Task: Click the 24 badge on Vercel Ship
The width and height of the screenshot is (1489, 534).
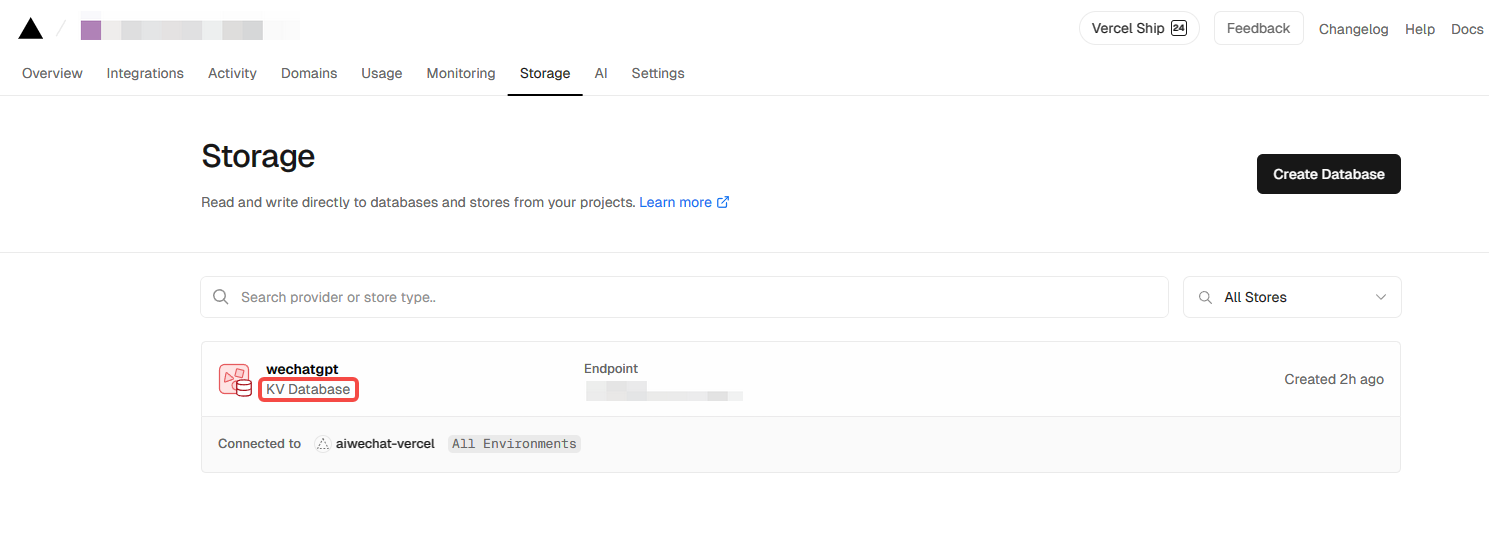Action: pos(1179,29)
